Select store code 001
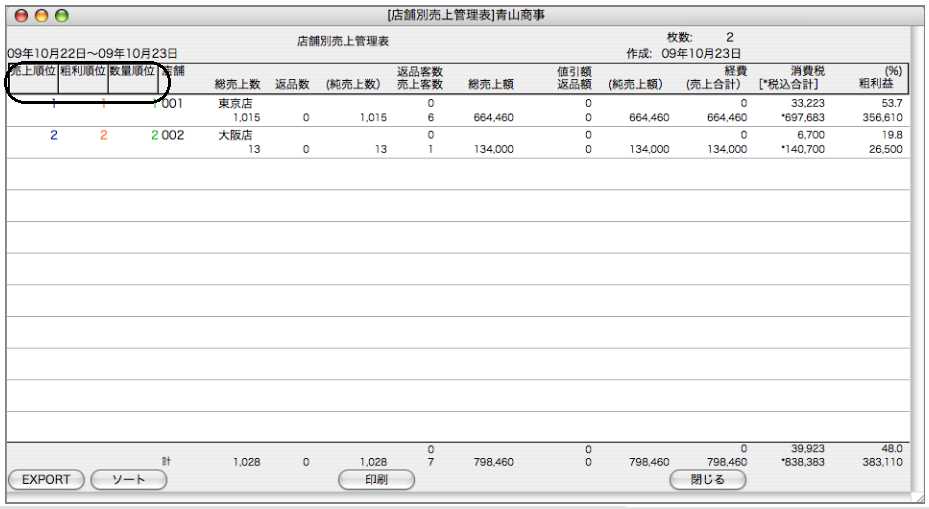Viewport: 929px width, 509px height. pyautogui.click(x=172, y=104)
